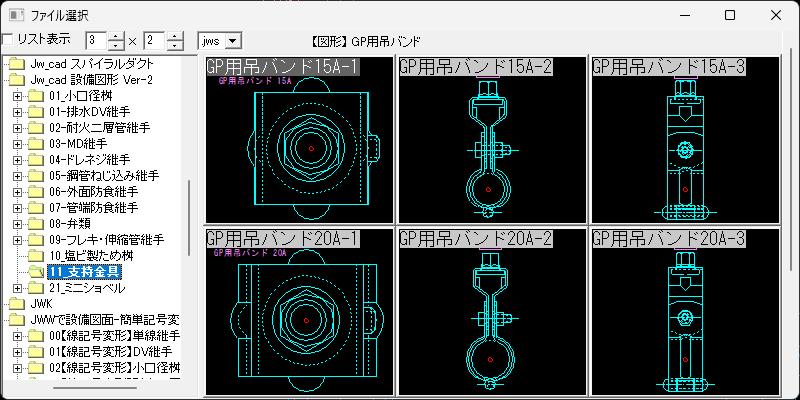800x400 pixels.
Task: Select the 04-ドレネジ継手 tree folder
Action: pyautogui.click(x=89, y=160)
